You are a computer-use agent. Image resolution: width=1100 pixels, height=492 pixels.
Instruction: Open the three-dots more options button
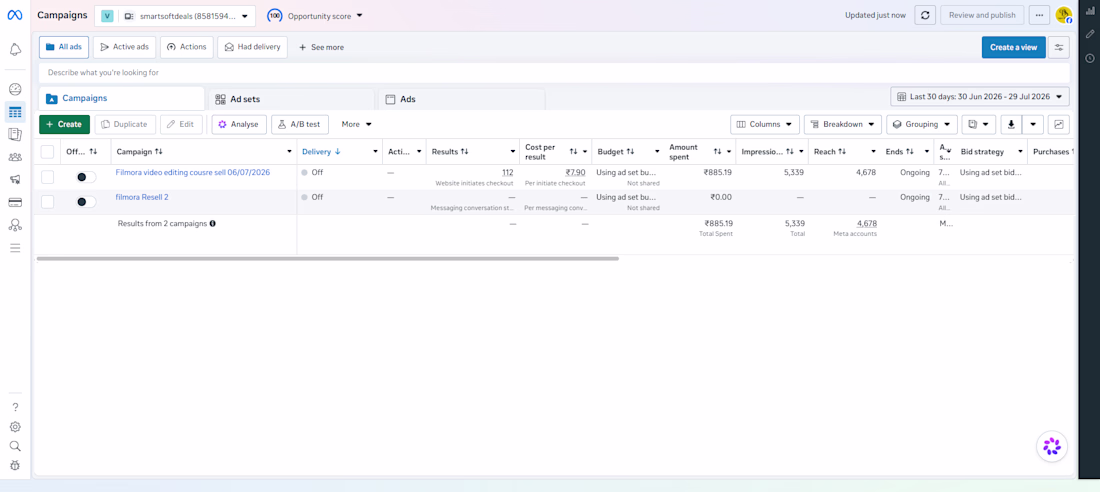[1040, 15]
